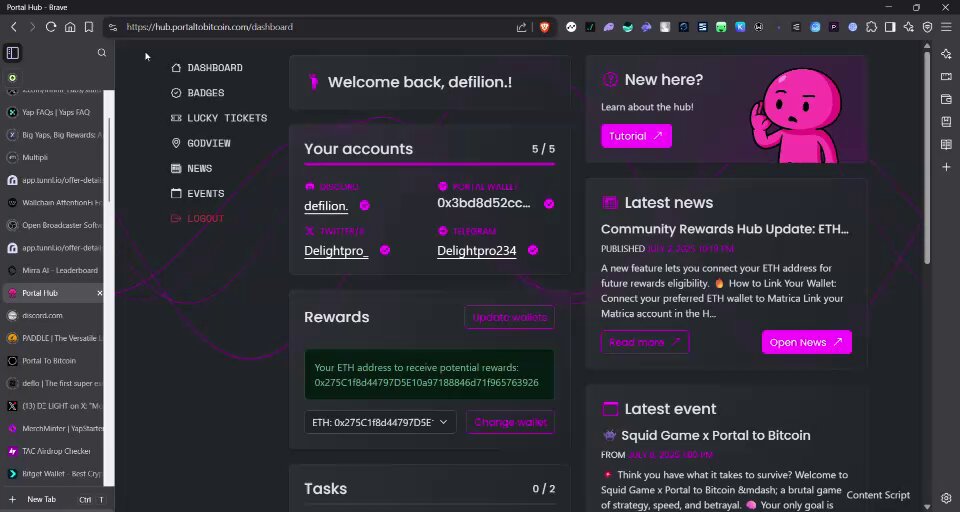Add sidebar item with plus icon
The image size is (960, 512).
pyautogui.click(x=947, y=167)
